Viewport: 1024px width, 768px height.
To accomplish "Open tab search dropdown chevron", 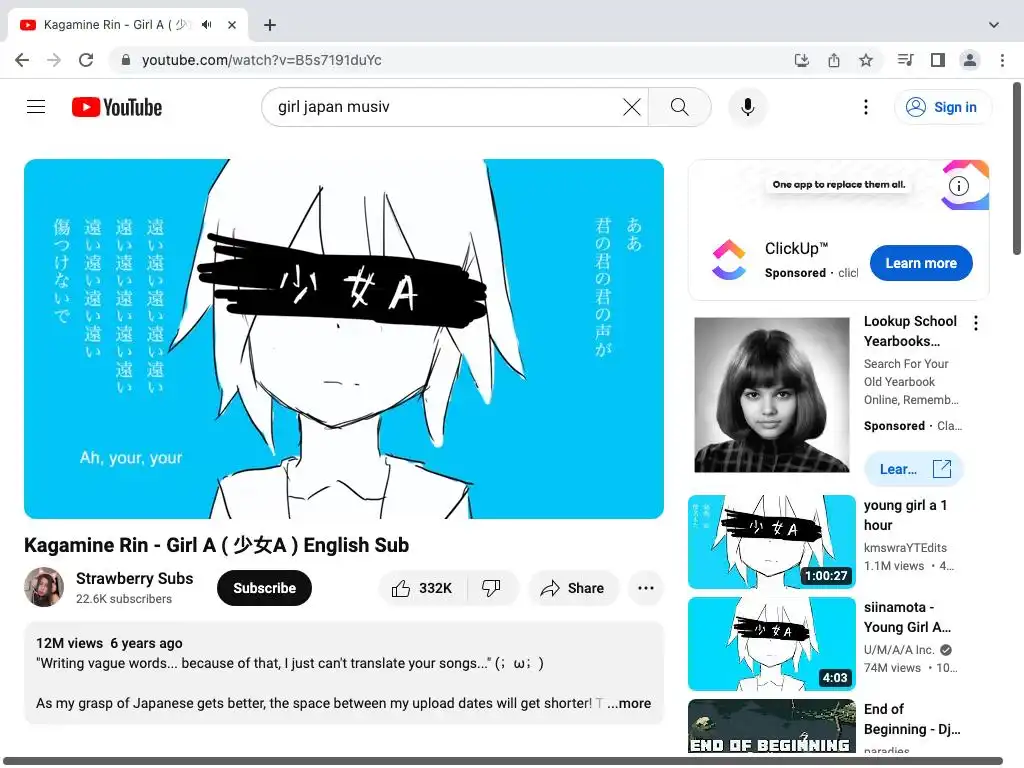I will (994, 25).
